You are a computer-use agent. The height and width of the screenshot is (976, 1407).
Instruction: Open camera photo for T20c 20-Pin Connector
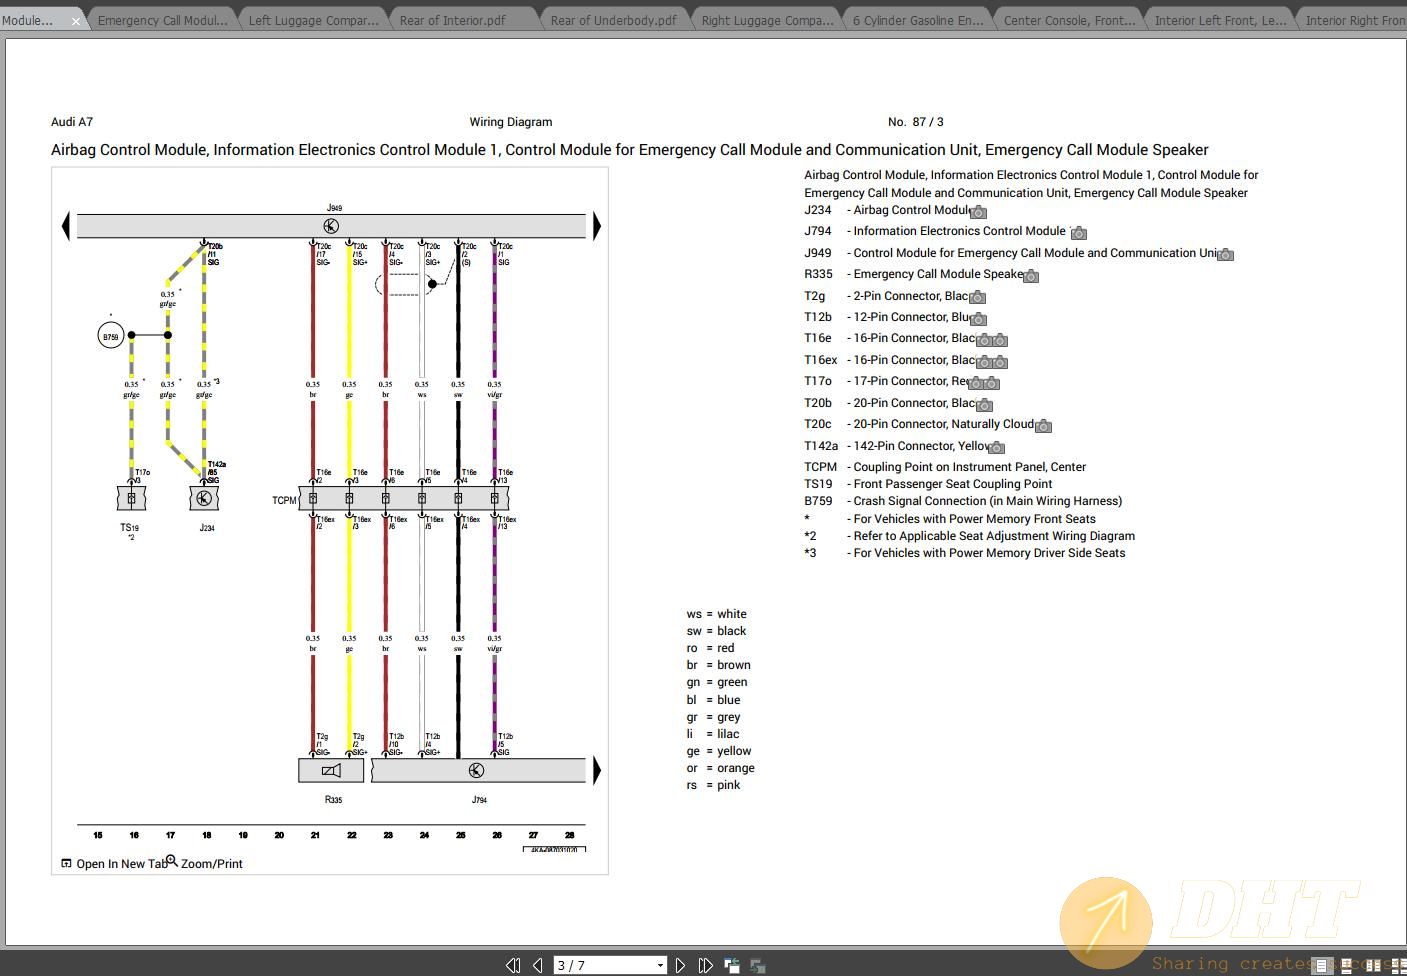click(1043, 426)
